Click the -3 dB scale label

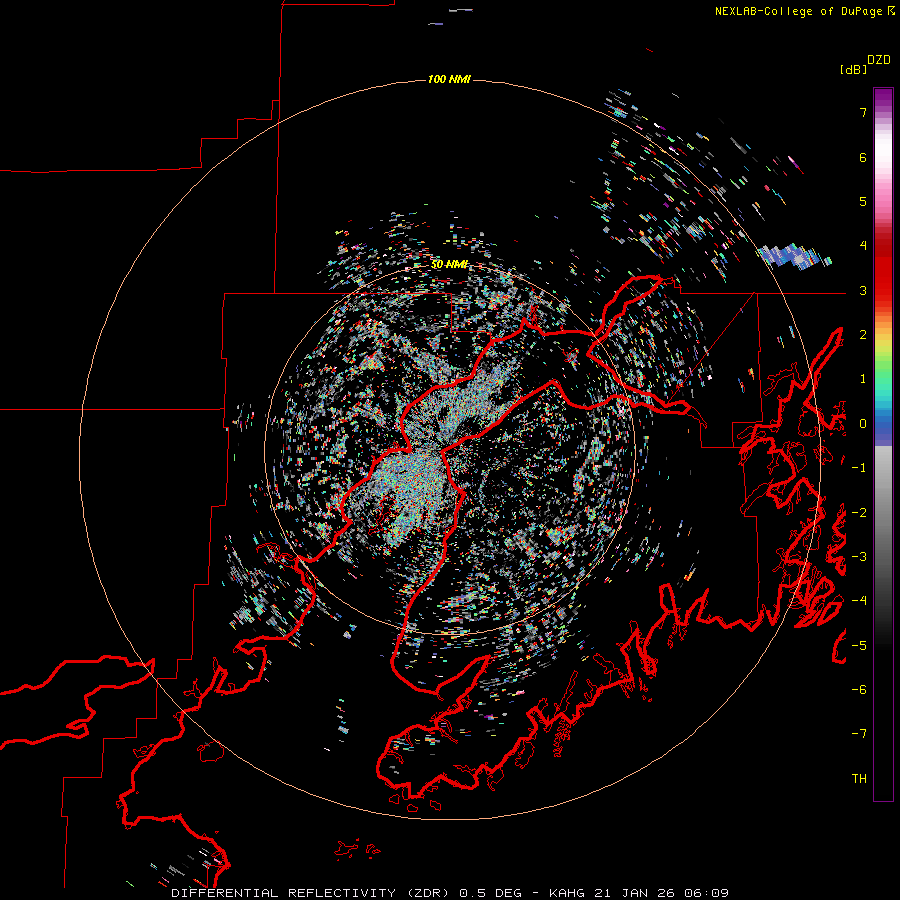pyautogui.click(x=859, y=557)
